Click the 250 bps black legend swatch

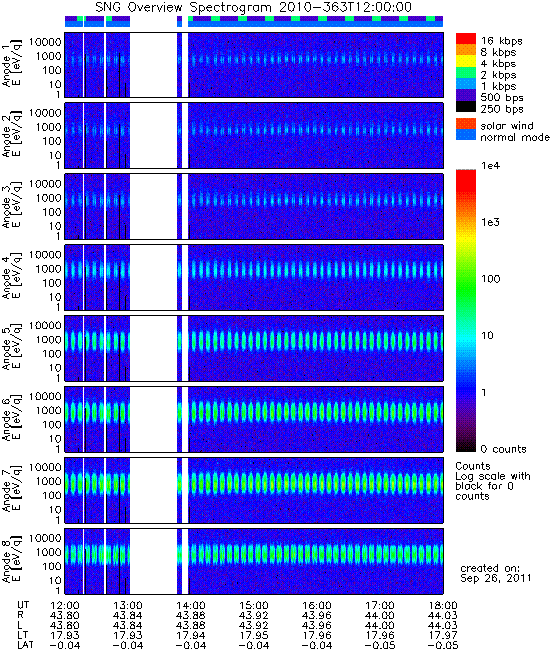coord(466,106)
